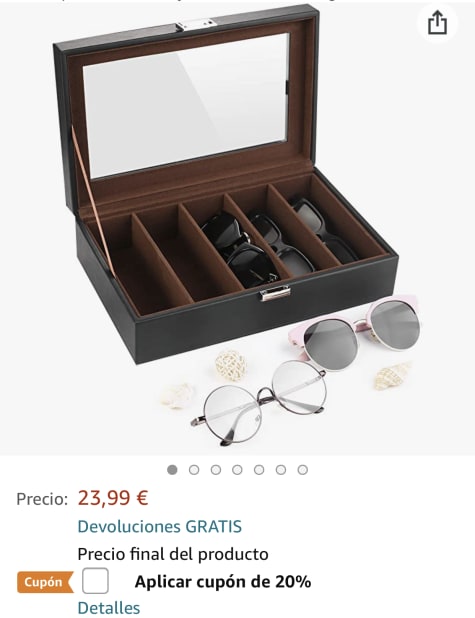Image resolution: width=475 pixels, height=618 pixels.
Task: Tap the orange Cupón badge
Action: tap(45, 582)
